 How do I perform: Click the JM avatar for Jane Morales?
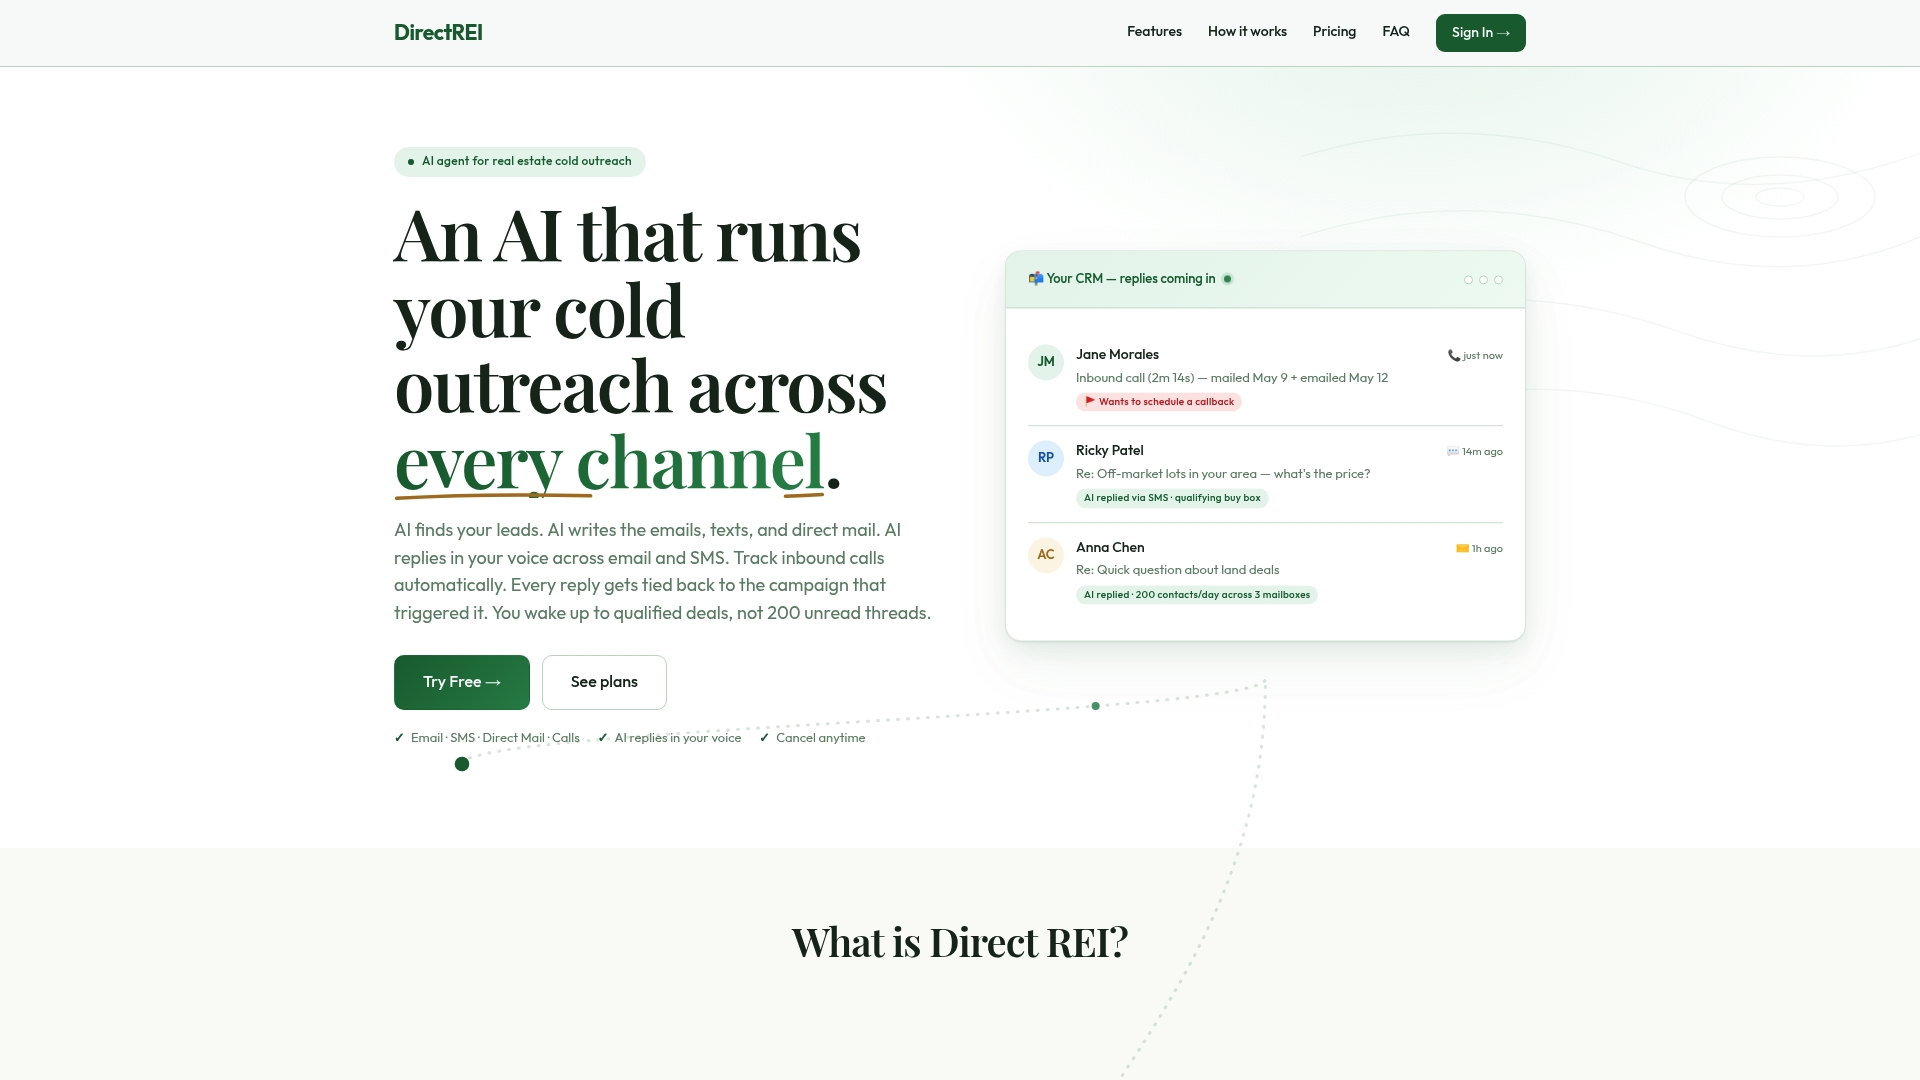point(1046,362)
